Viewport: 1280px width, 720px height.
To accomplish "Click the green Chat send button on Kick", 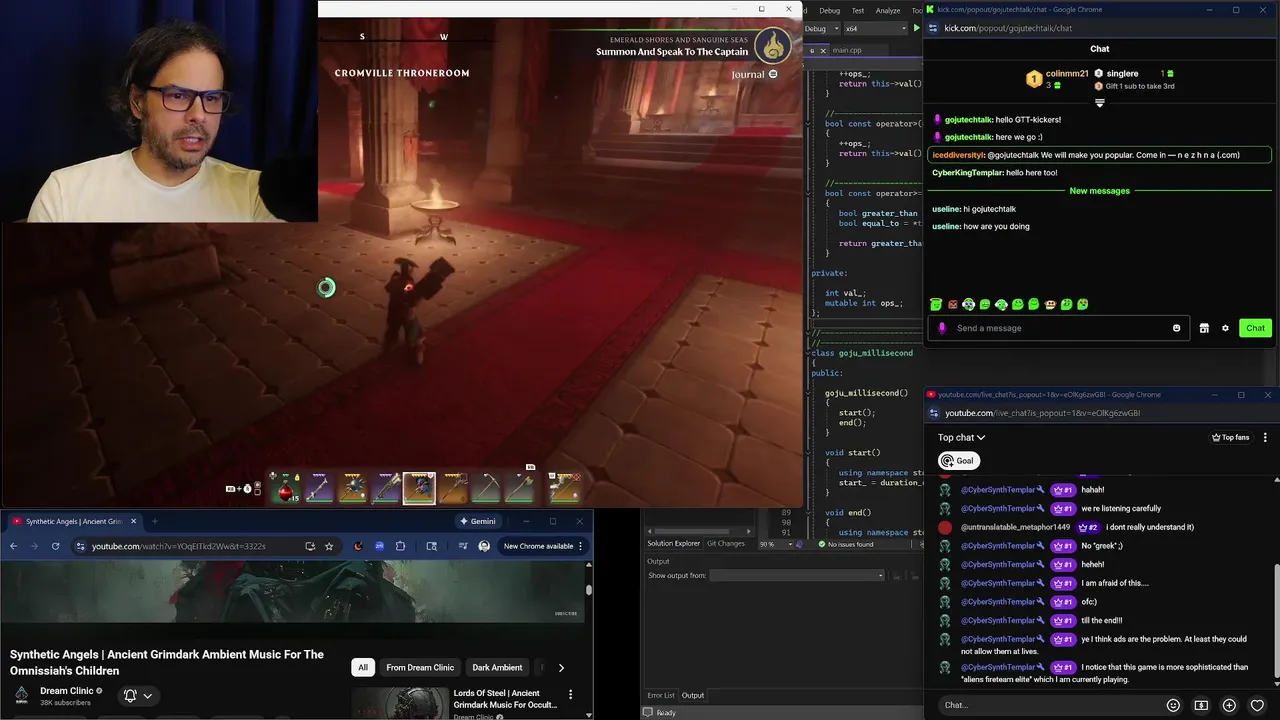I will coord(1255,328).
